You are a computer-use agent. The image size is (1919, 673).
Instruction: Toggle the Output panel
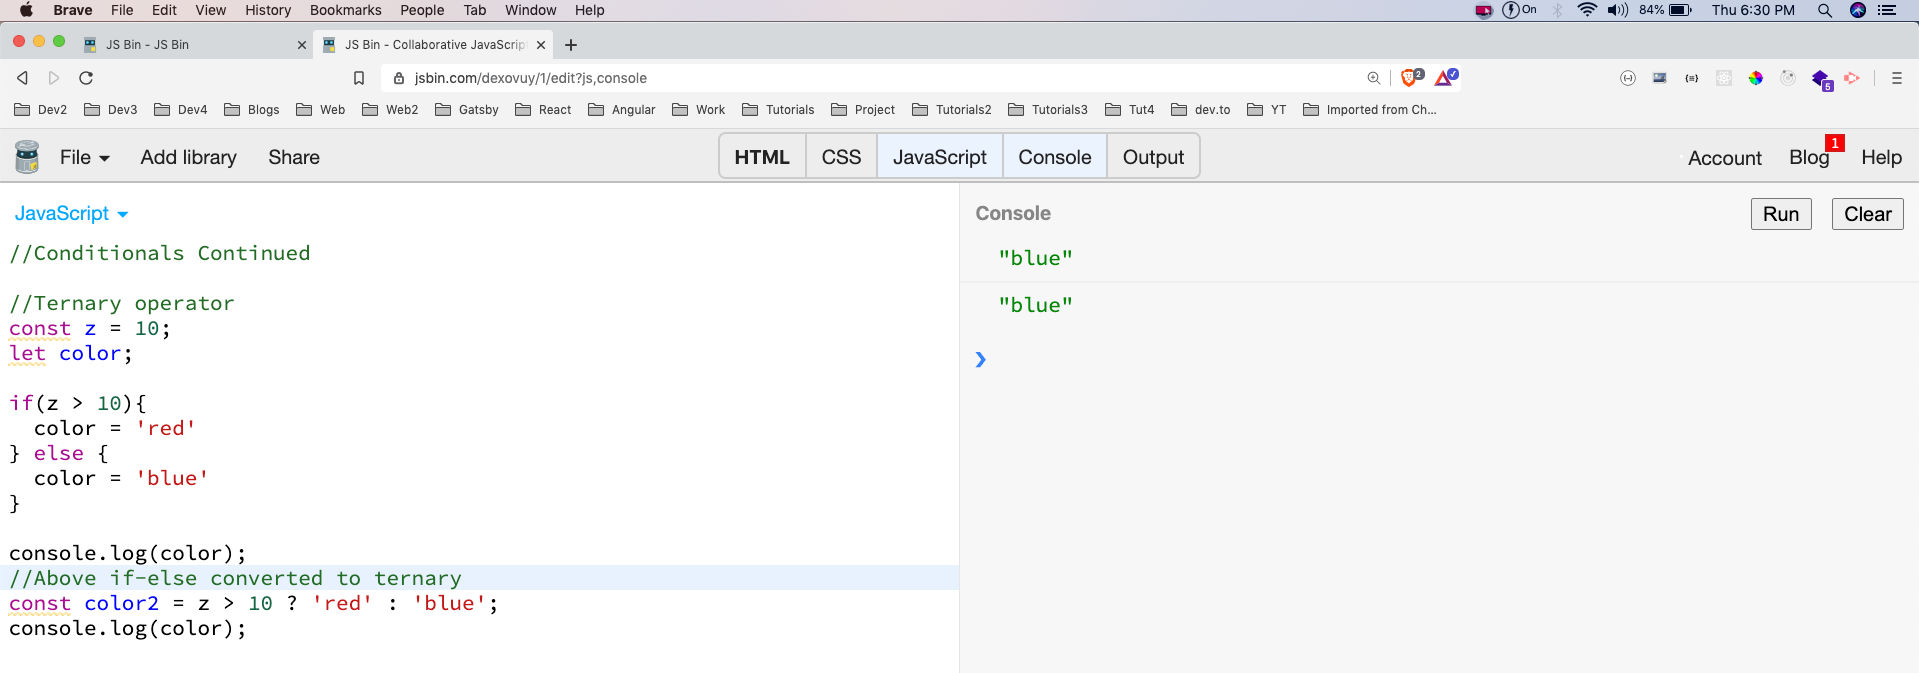pos(1153,157)
